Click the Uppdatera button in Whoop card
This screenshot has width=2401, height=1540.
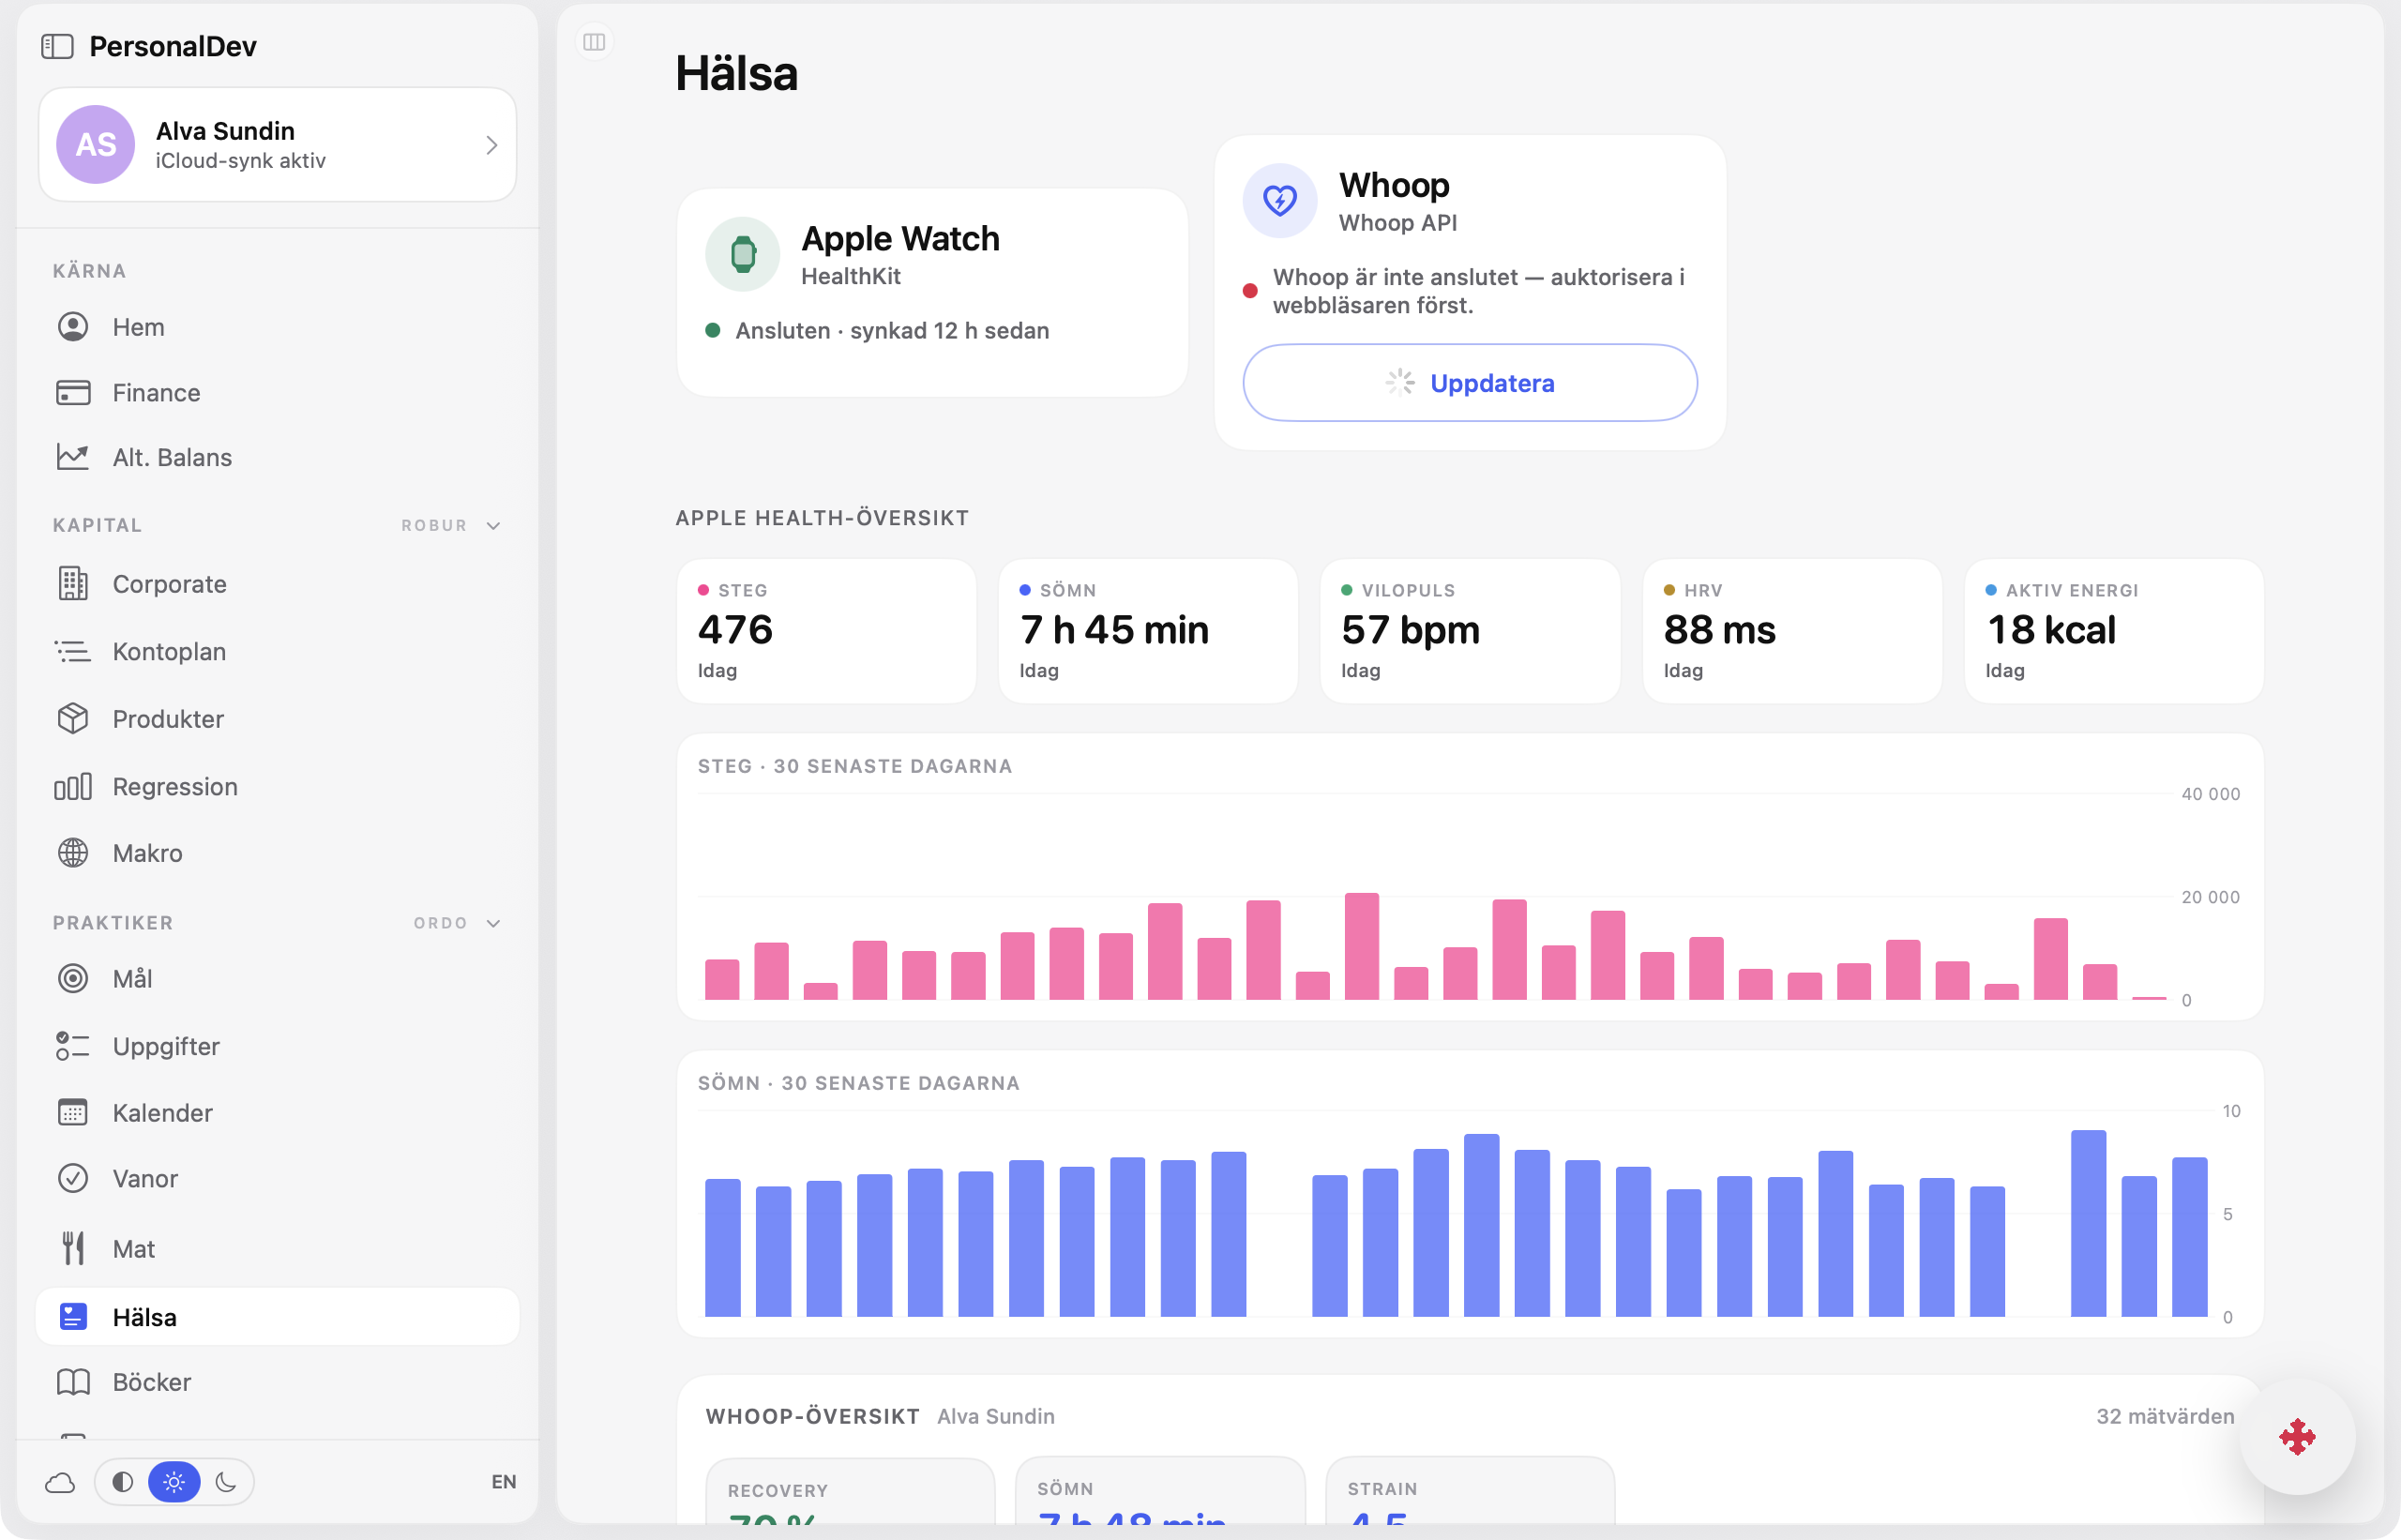(1469, 383)
